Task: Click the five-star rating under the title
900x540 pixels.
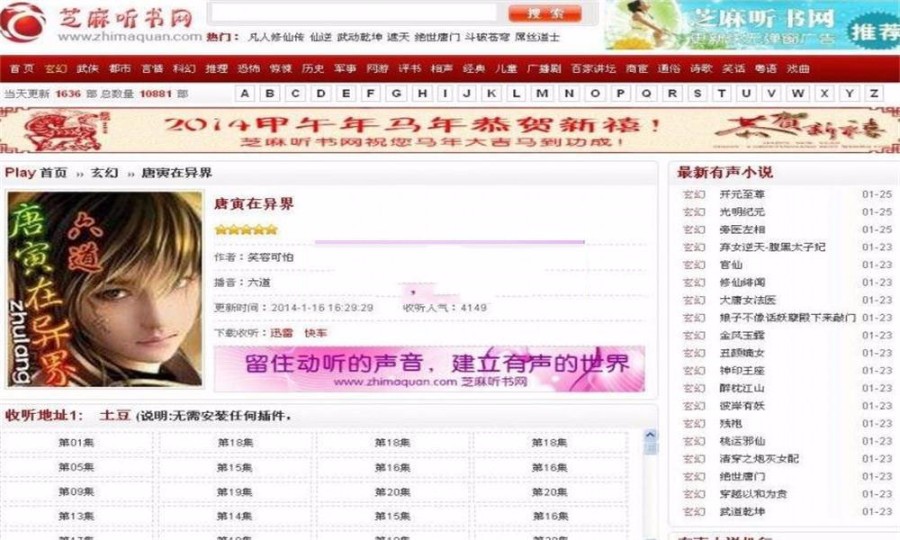Action: [x=246, y=230]
